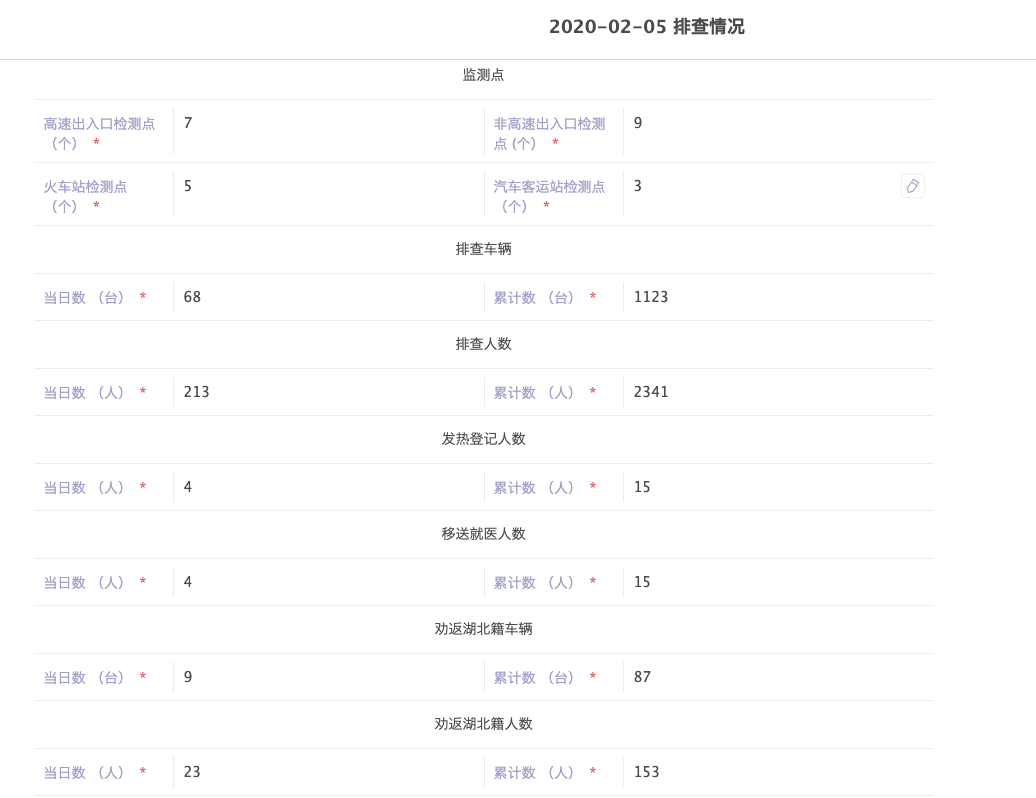Click the 排查车辆 section heading
This screenshot has height=798, width=1036.
[483, 249]
